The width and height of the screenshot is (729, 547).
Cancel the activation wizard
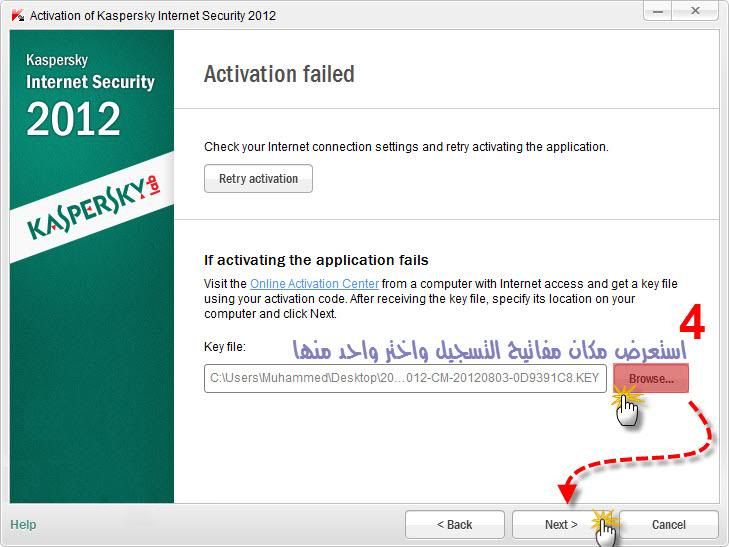coord(669,525)
